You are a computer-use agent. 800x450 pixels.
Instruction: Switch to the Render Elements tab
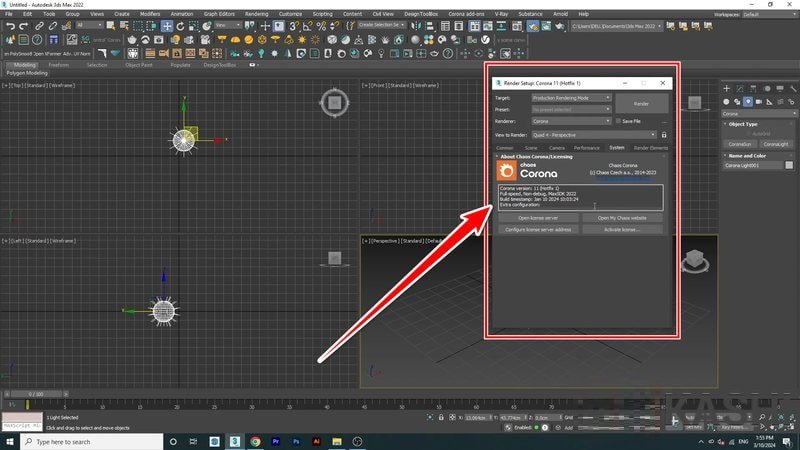click(651, 148)
